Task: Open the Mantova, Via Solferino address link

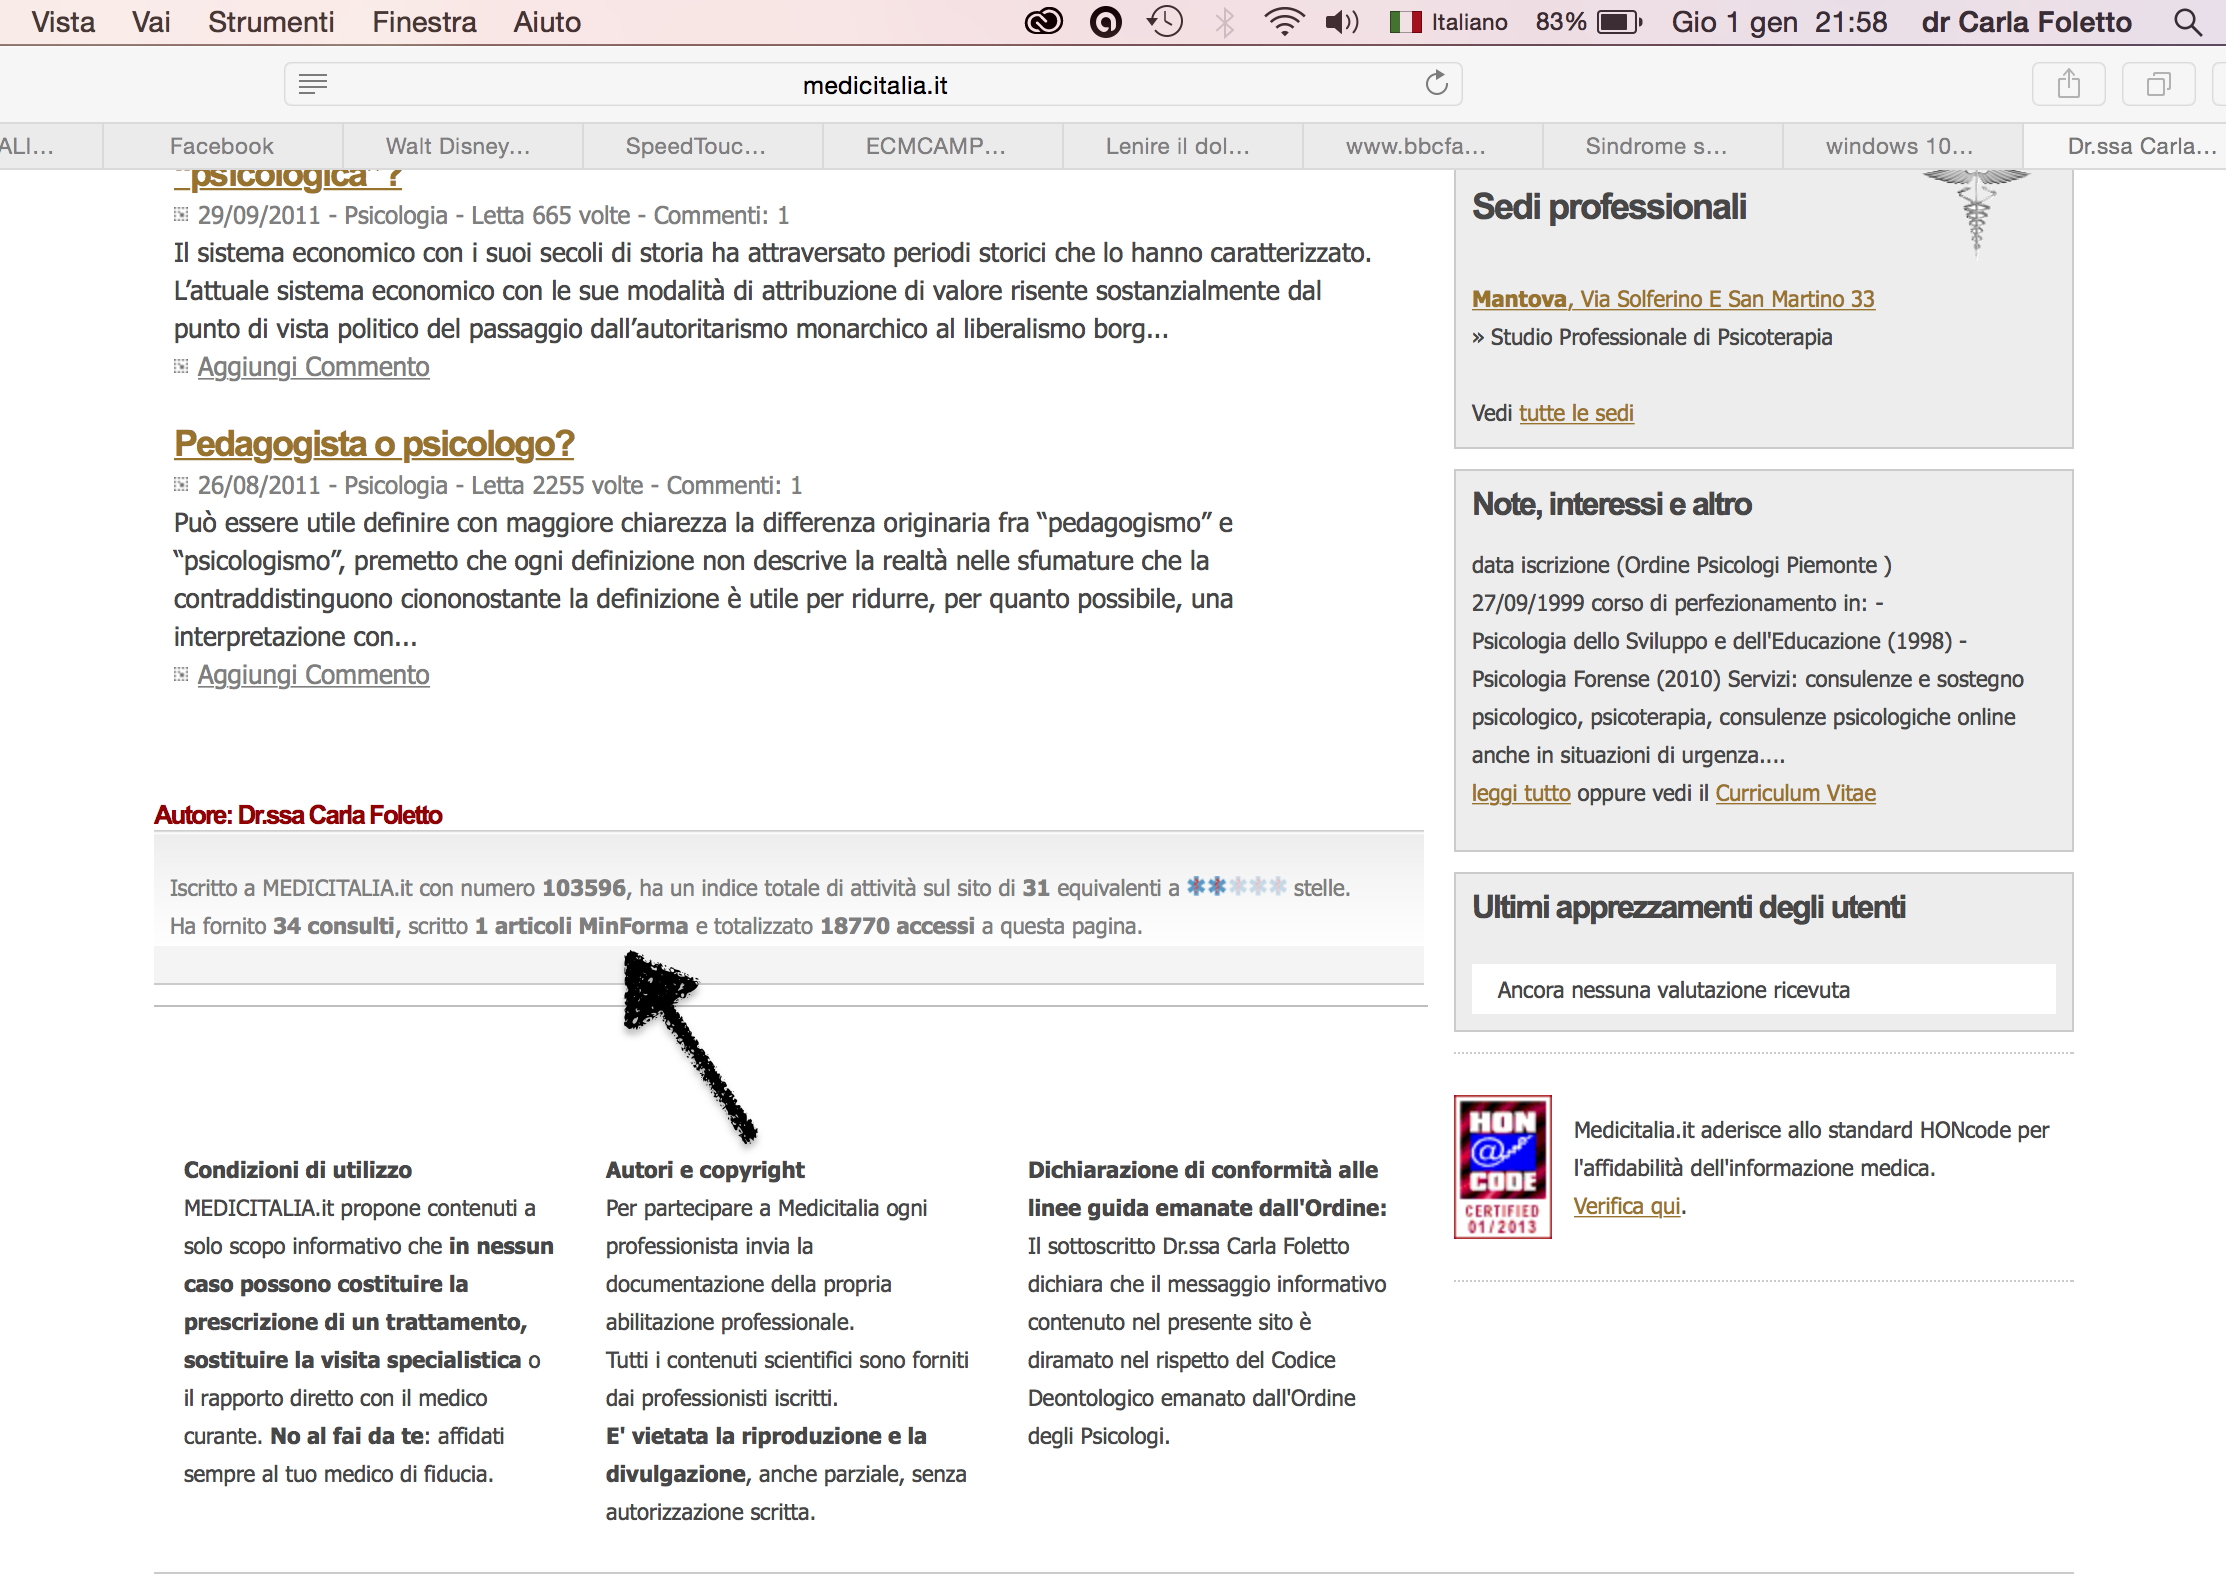Action: point(1673,299)
